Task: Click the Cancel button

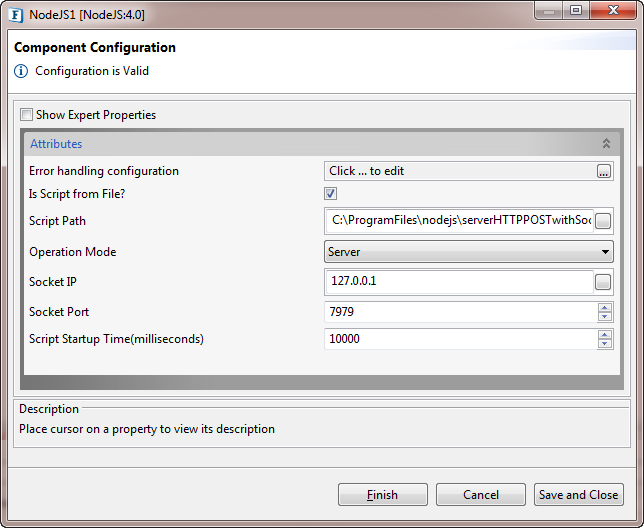Action: [481, 495]
